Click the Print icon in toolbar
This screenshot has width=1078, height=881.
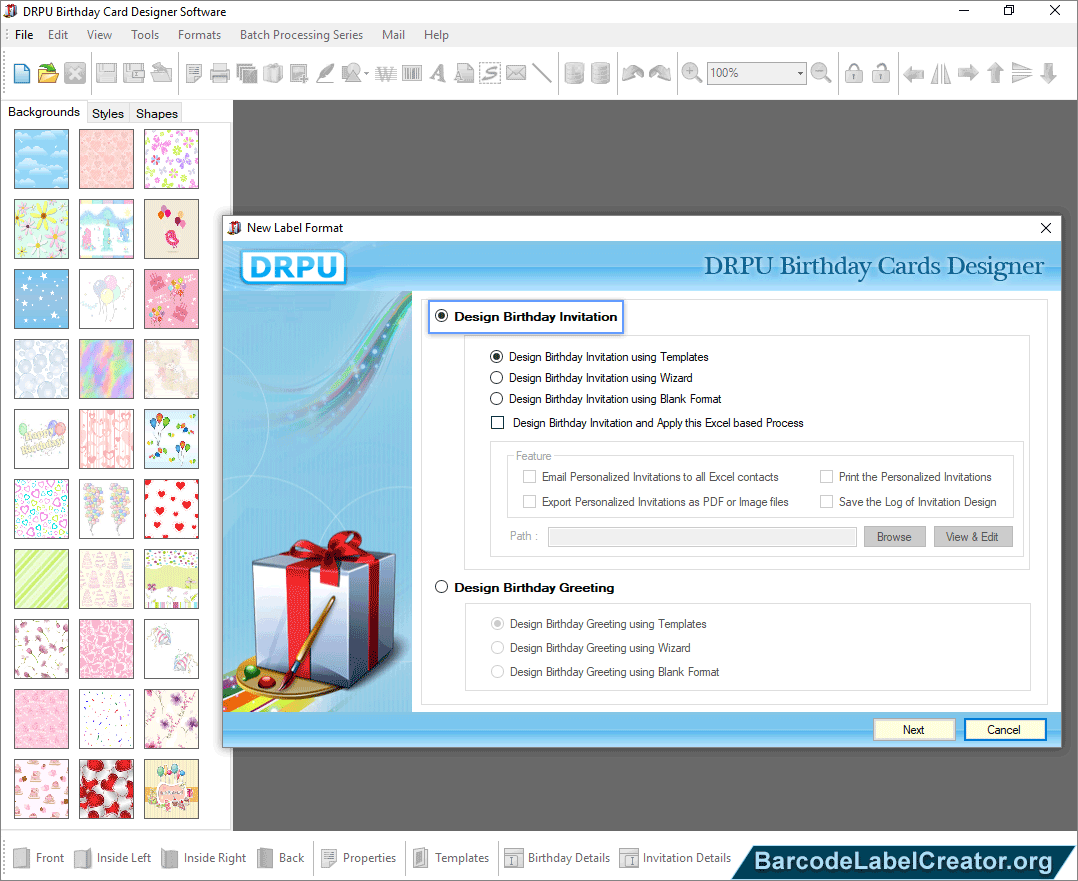[x=219, y=73]
